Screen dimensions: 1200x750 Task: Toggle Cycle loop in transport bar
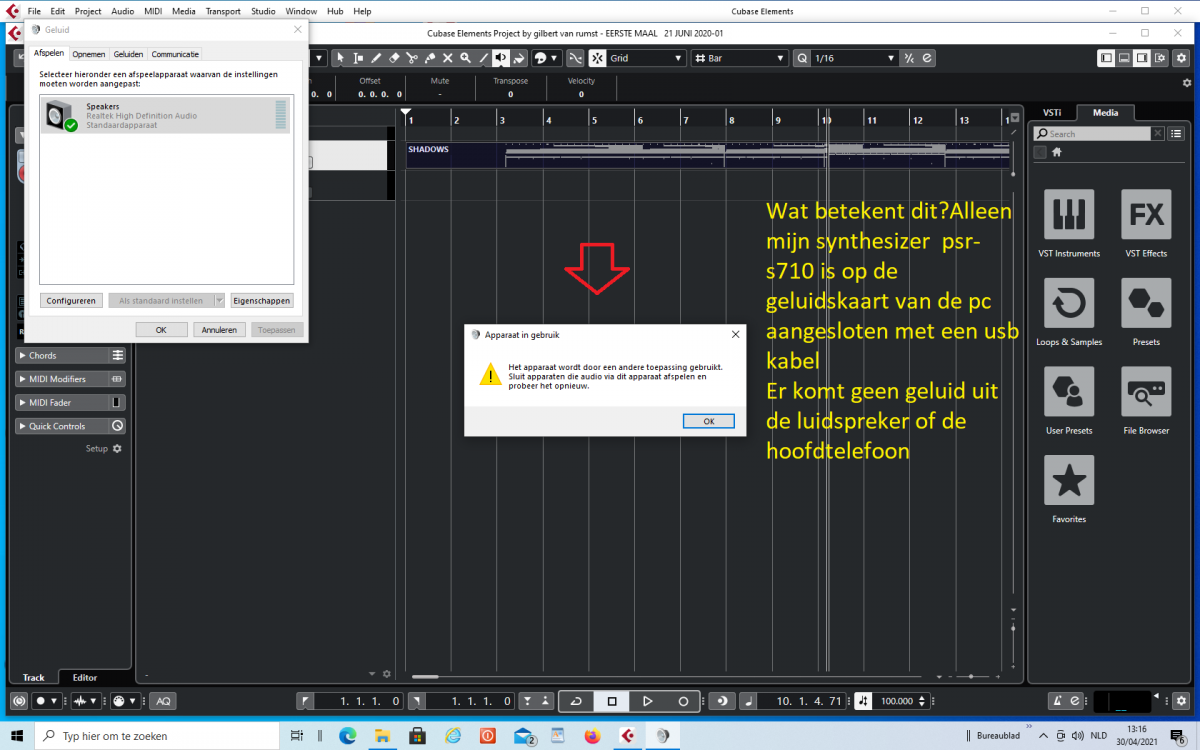coord(576,701)
